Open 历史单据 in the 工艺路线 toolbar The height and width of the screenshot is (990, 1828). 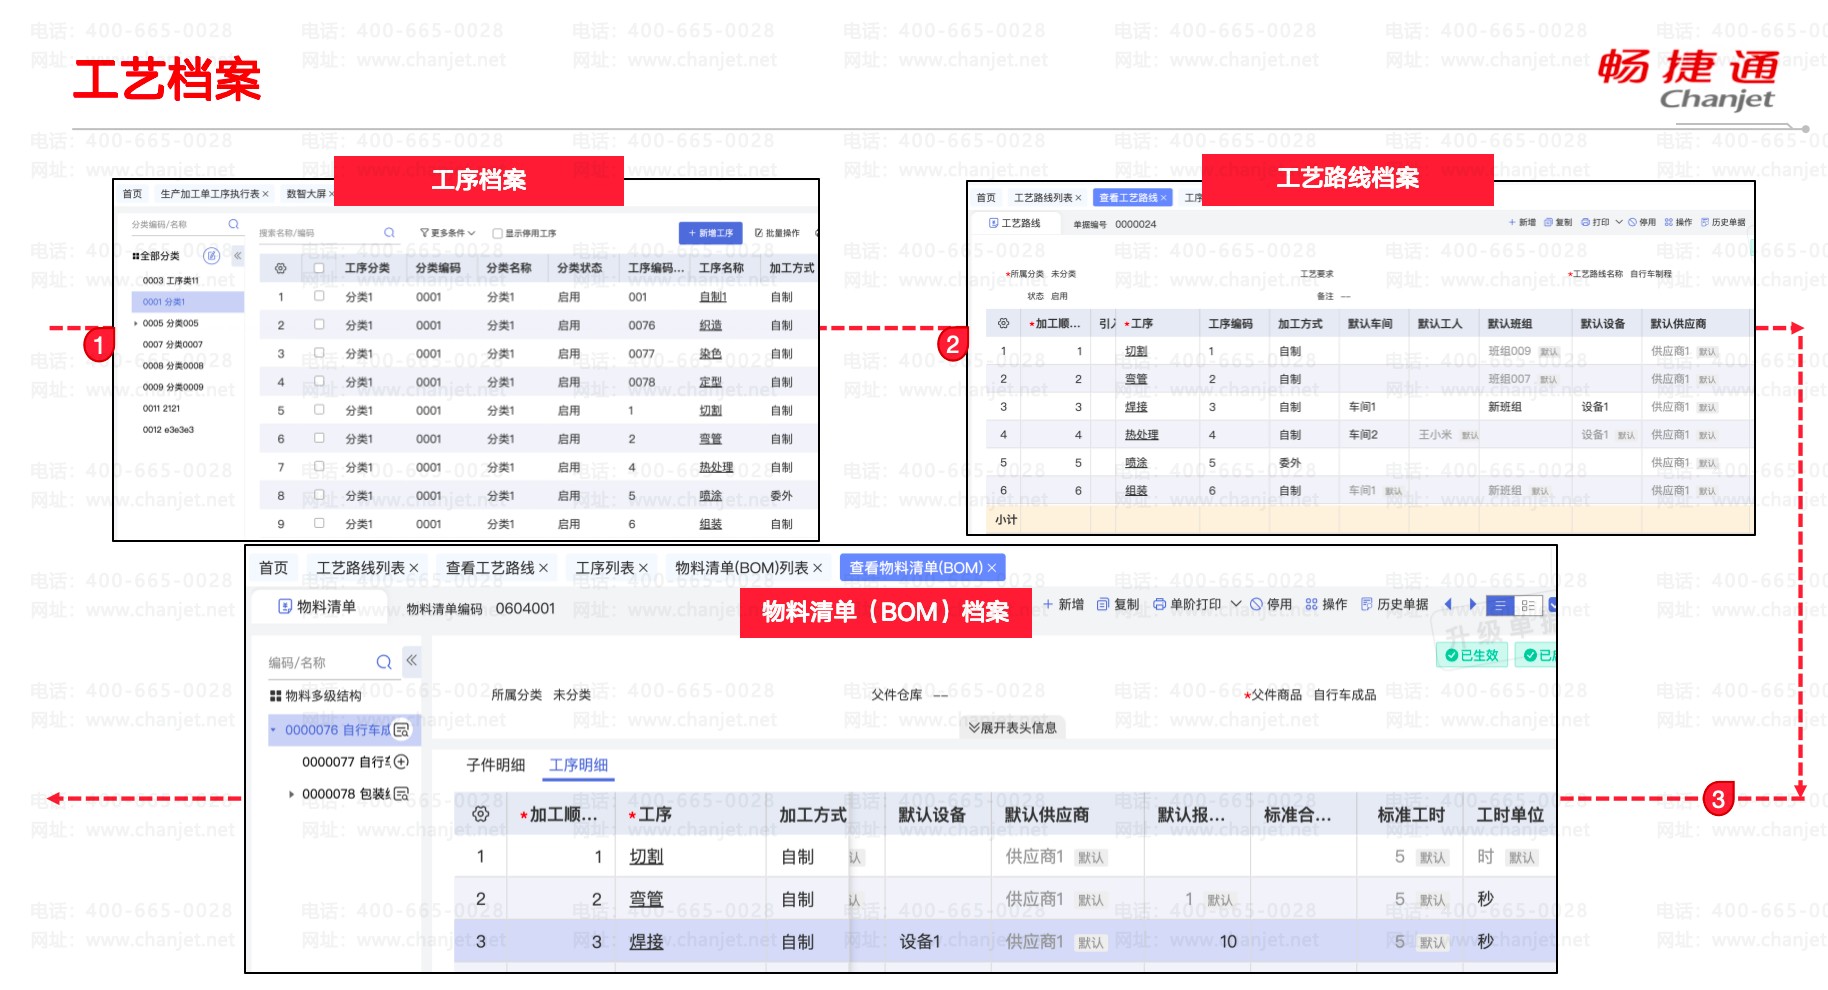coord(1723,222)
